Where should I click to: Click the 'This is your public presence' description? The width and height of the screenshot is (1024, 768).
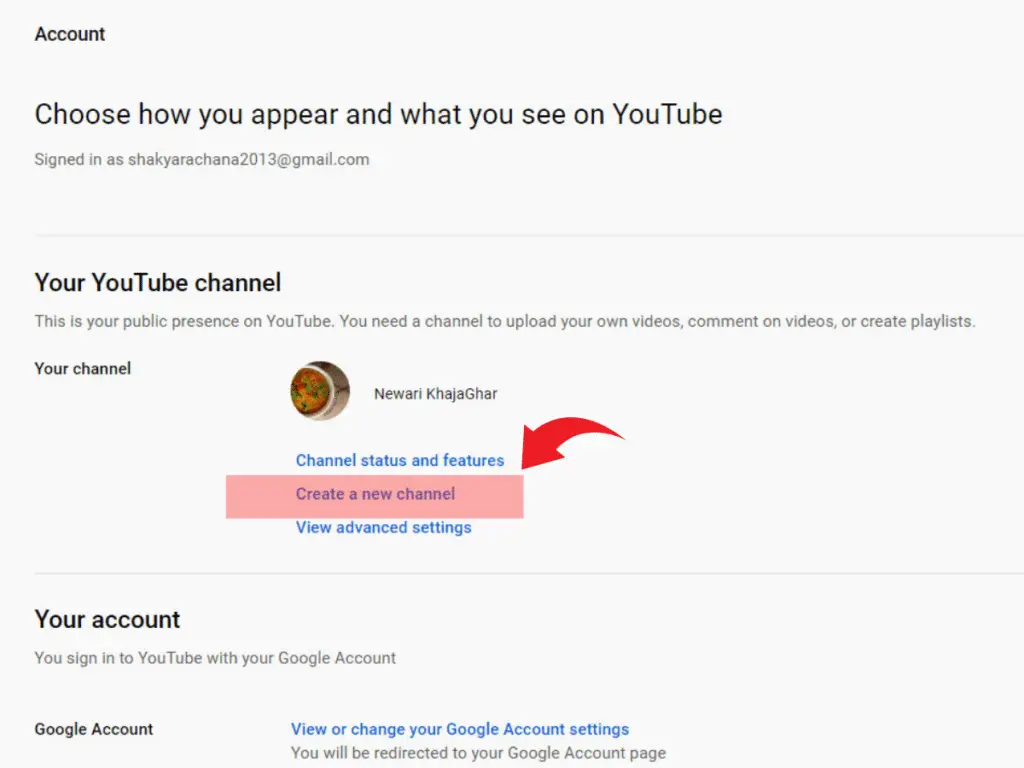click(505, 321)
